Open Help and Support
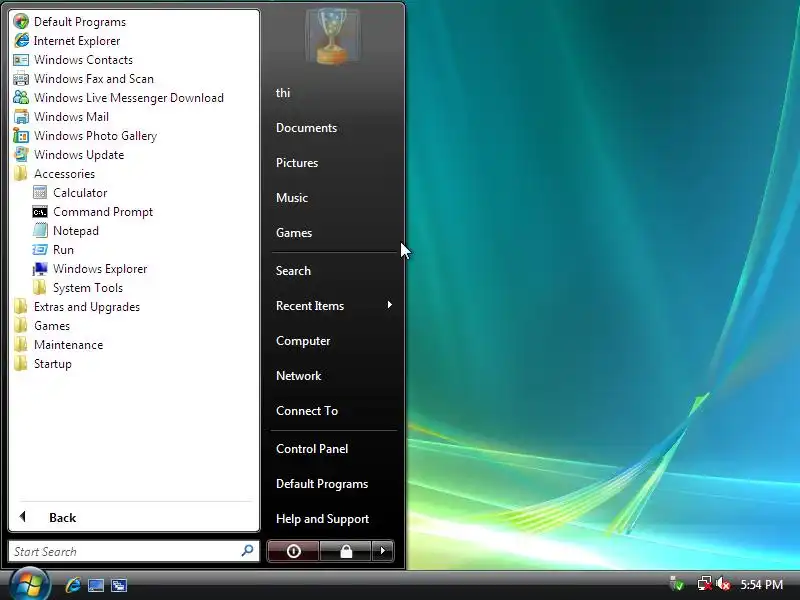Viewport: 800px width, 600px height. coord(322,519)
